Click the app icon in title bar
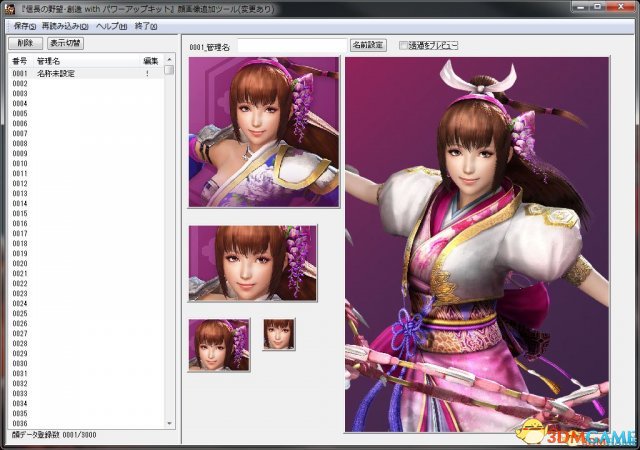The image size is (640, 450). tap(9, 9)
